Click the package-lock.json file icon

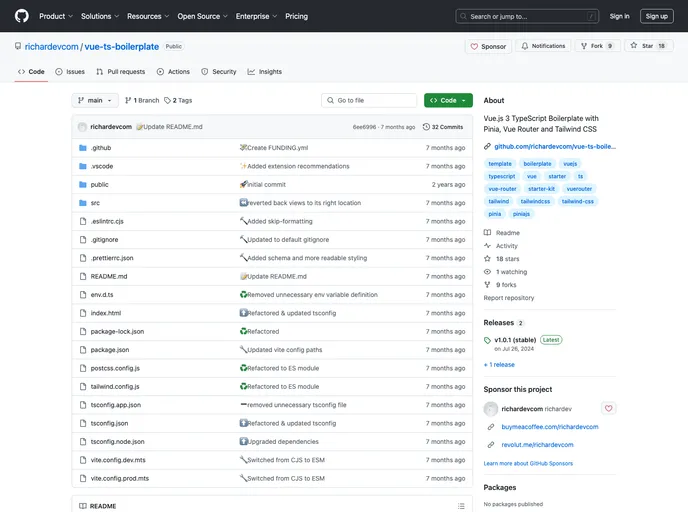pyautogui.click(x=82, y=332)
